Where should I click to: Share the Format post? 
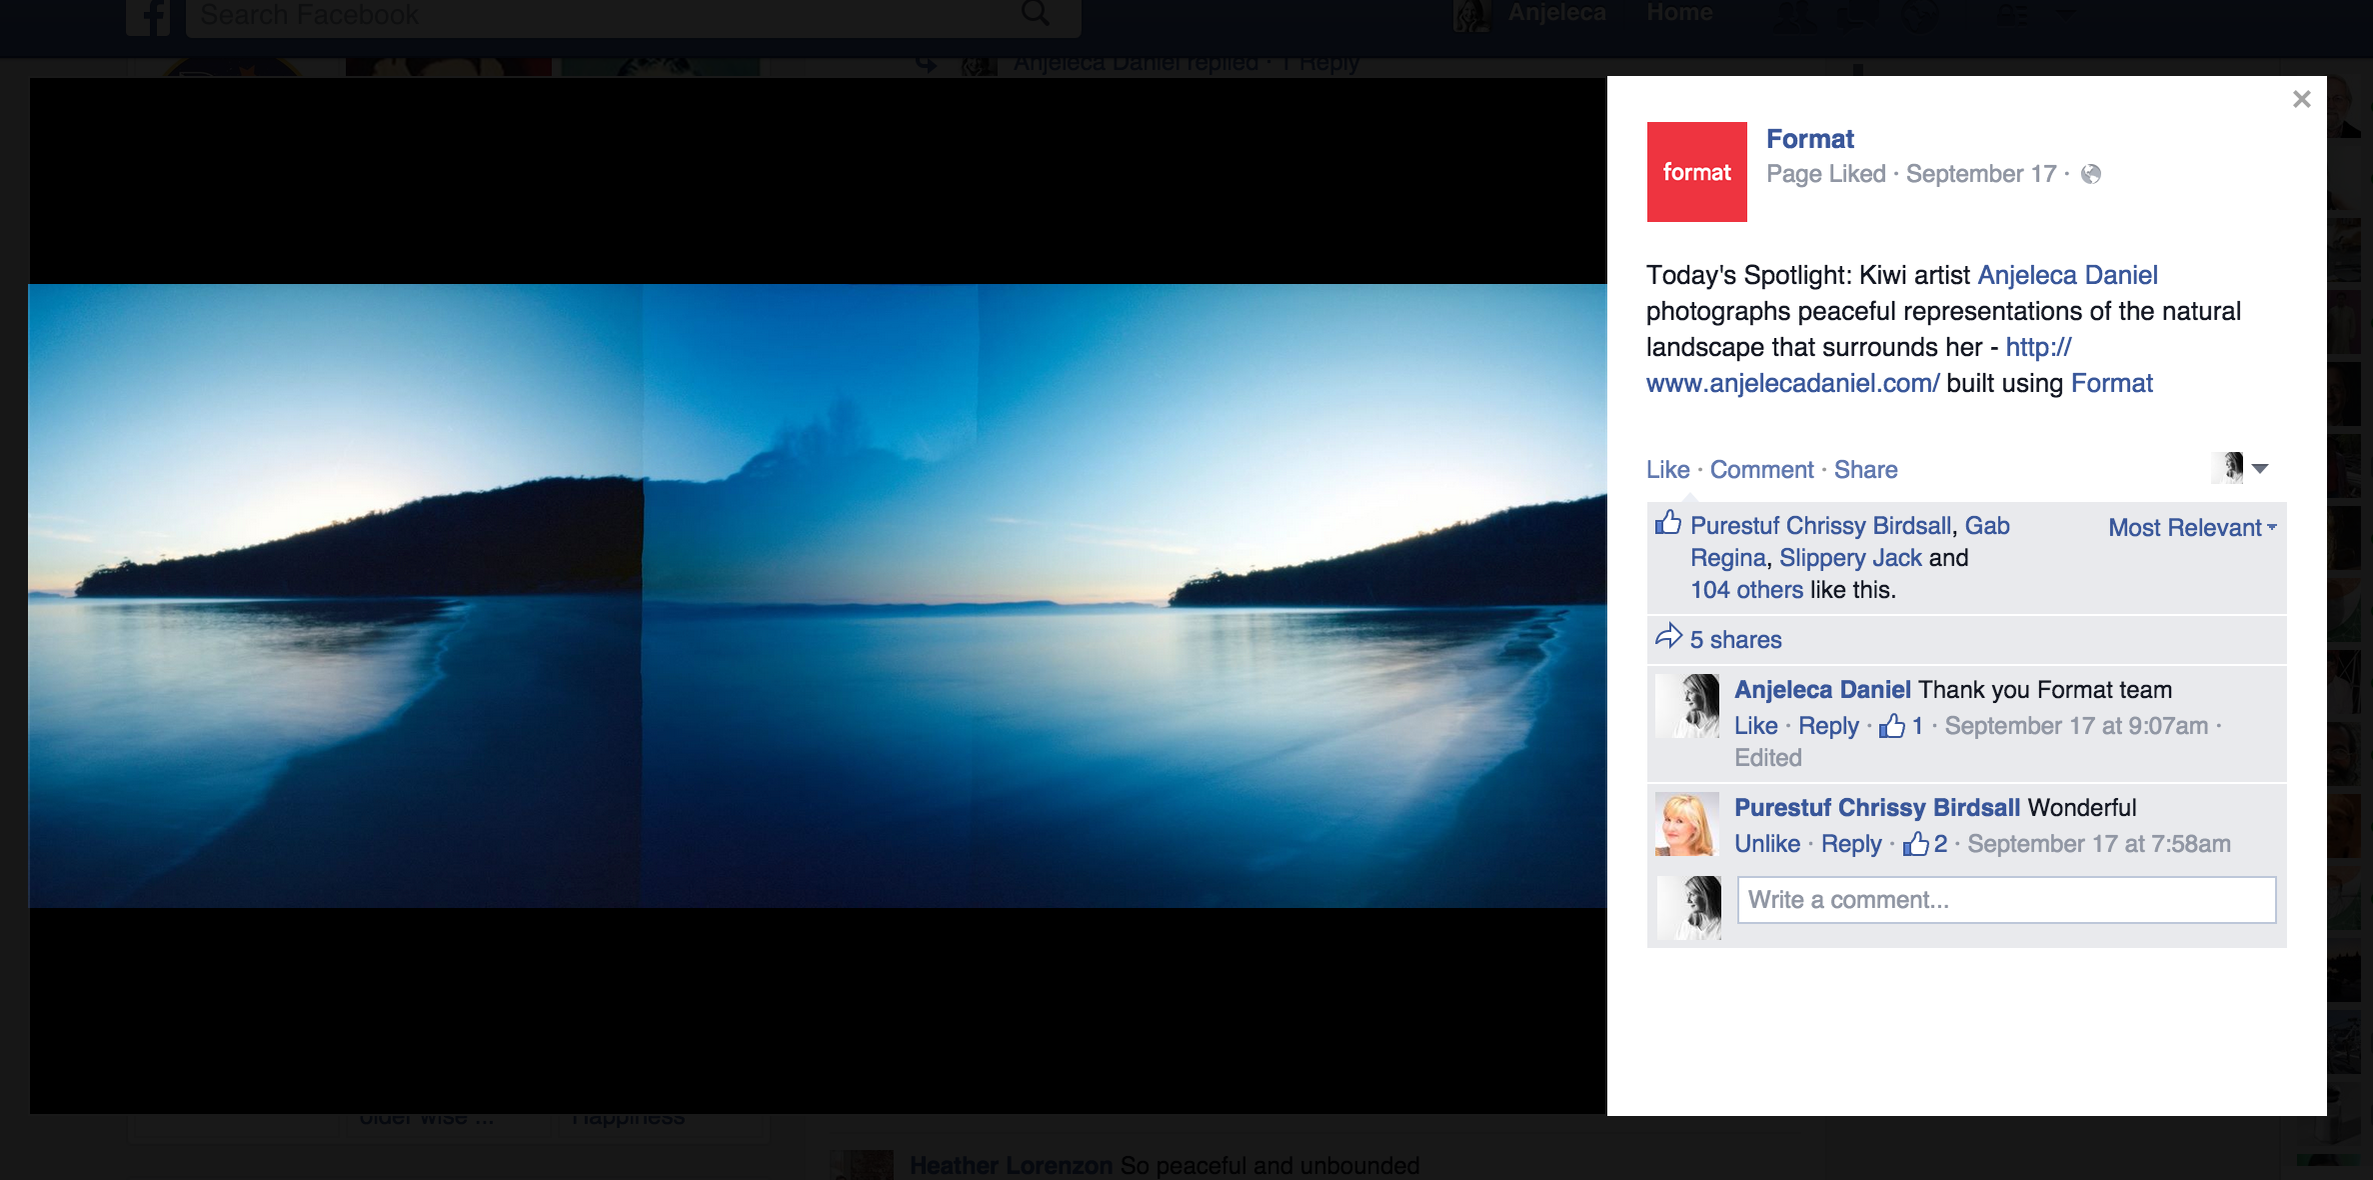(1865, 470)
